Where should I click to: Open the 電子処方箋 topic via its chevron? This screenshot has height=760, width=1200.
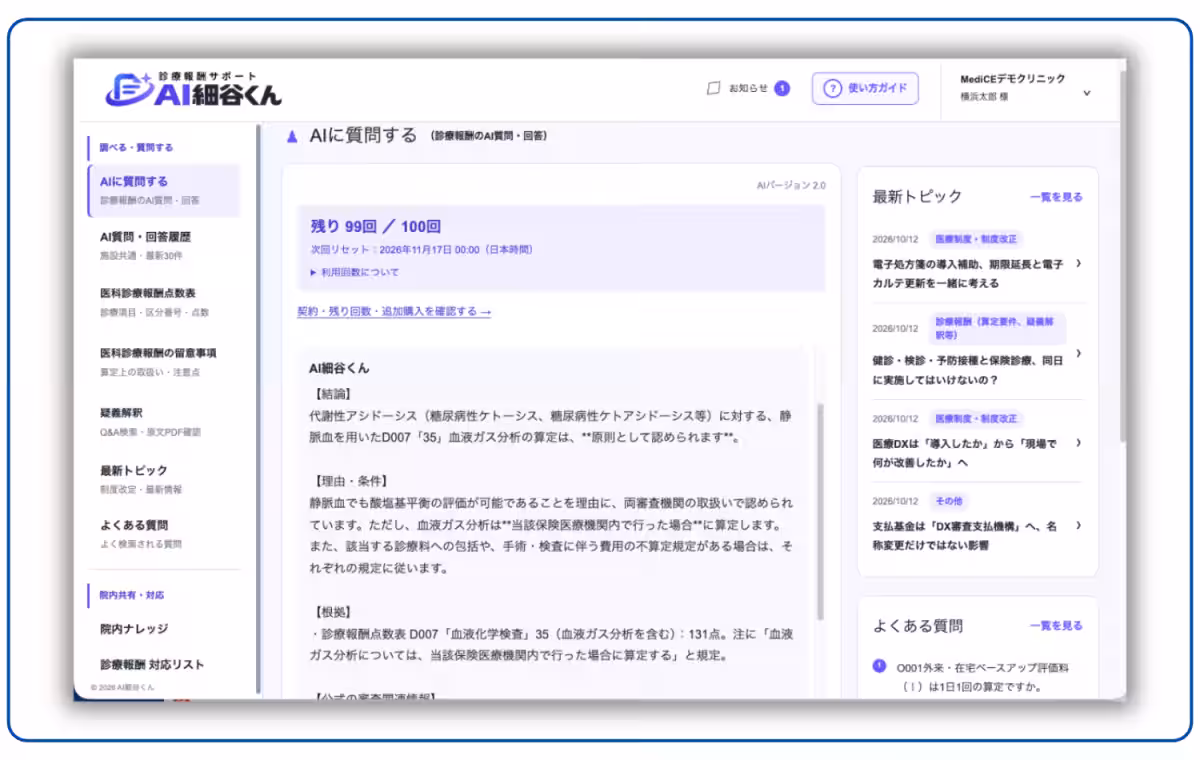pyautogui.click(x=1078, y=264)
